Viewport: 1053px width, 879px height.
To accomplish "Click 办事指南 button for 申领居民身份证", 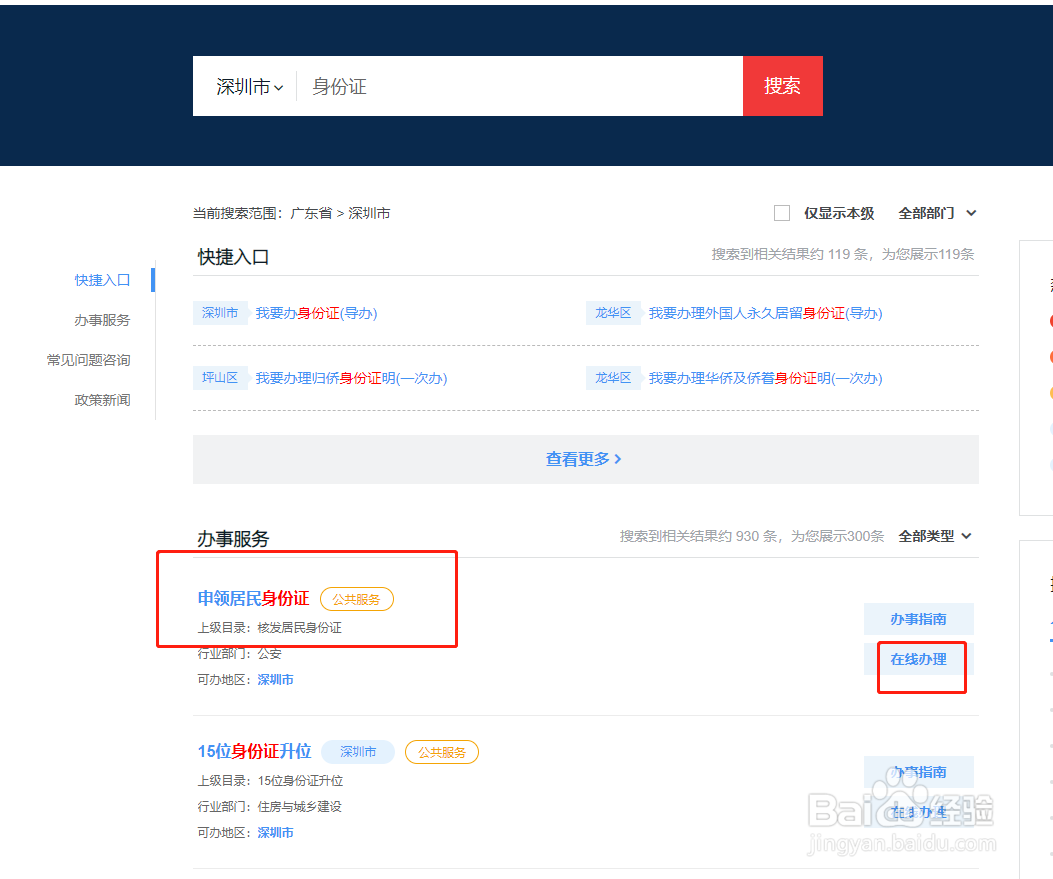I will coord(918,619).
